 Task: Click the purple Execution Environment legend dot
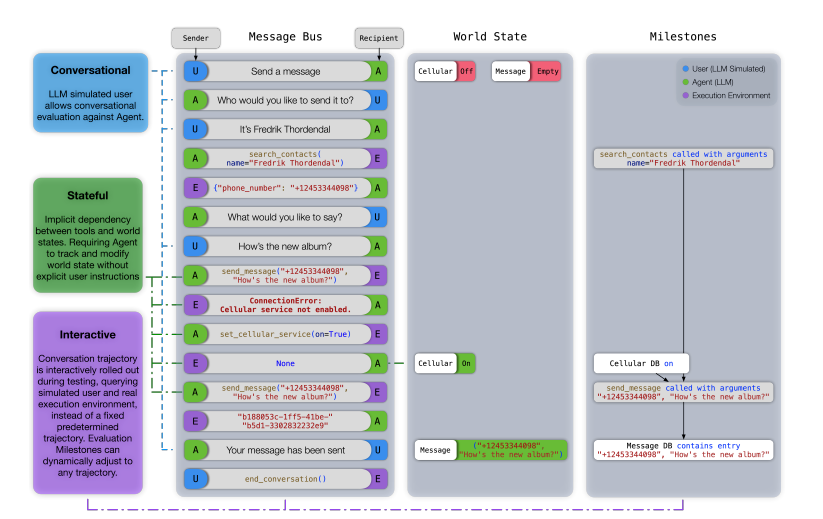pyautogui.click(x=683, y=96)
